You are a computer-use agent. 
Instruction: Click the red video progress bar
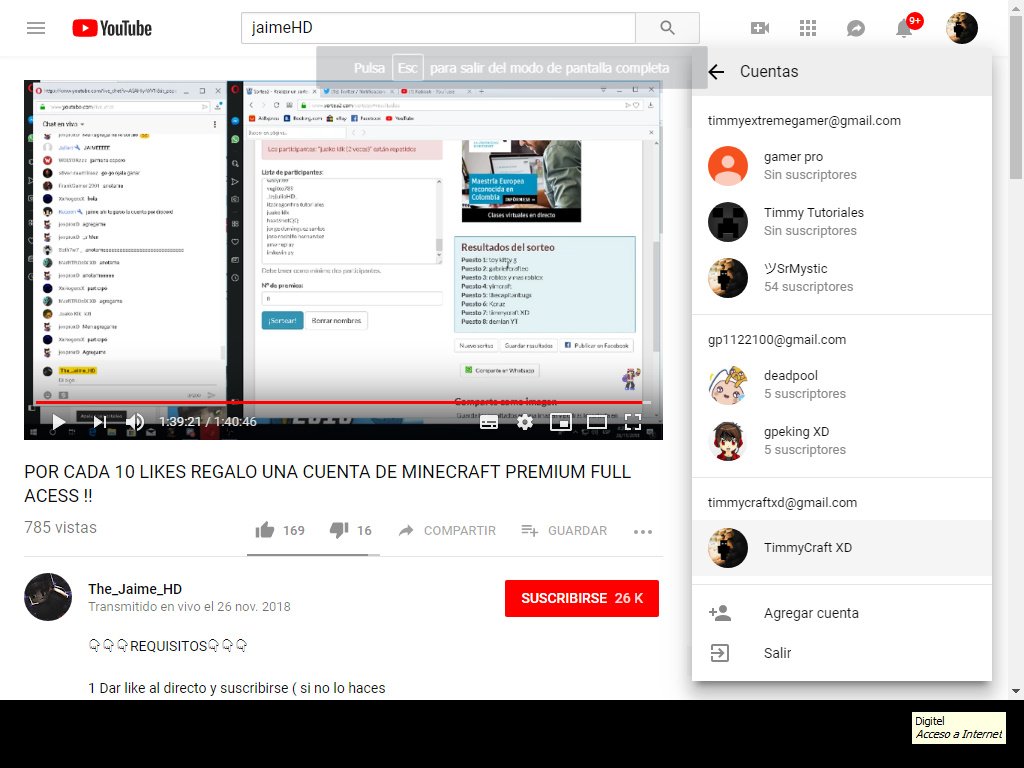coord(343,403)
